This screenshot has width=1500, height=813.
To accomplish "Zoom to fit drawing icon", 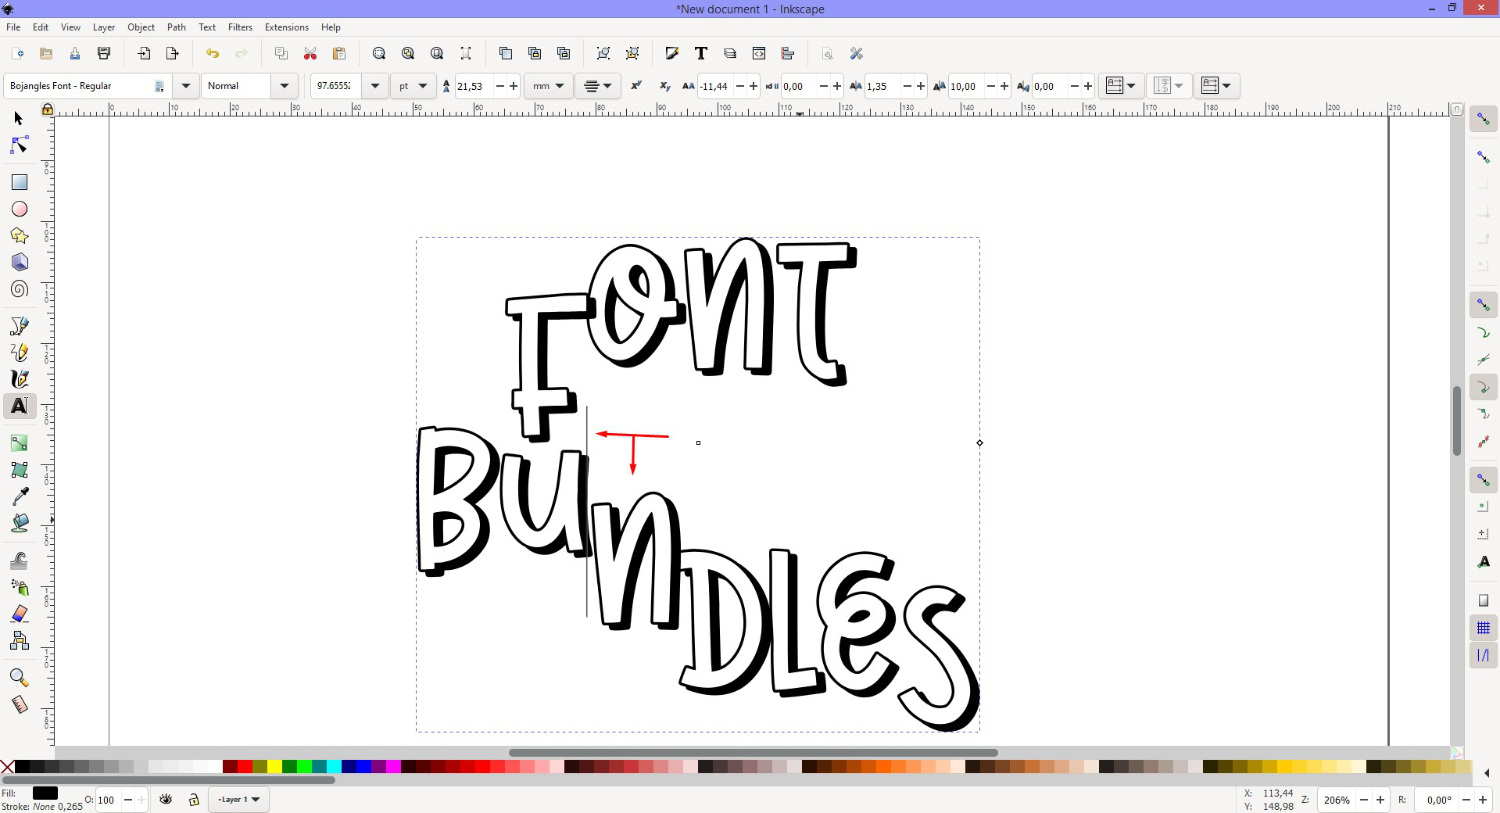I will [x=408, y=54].
